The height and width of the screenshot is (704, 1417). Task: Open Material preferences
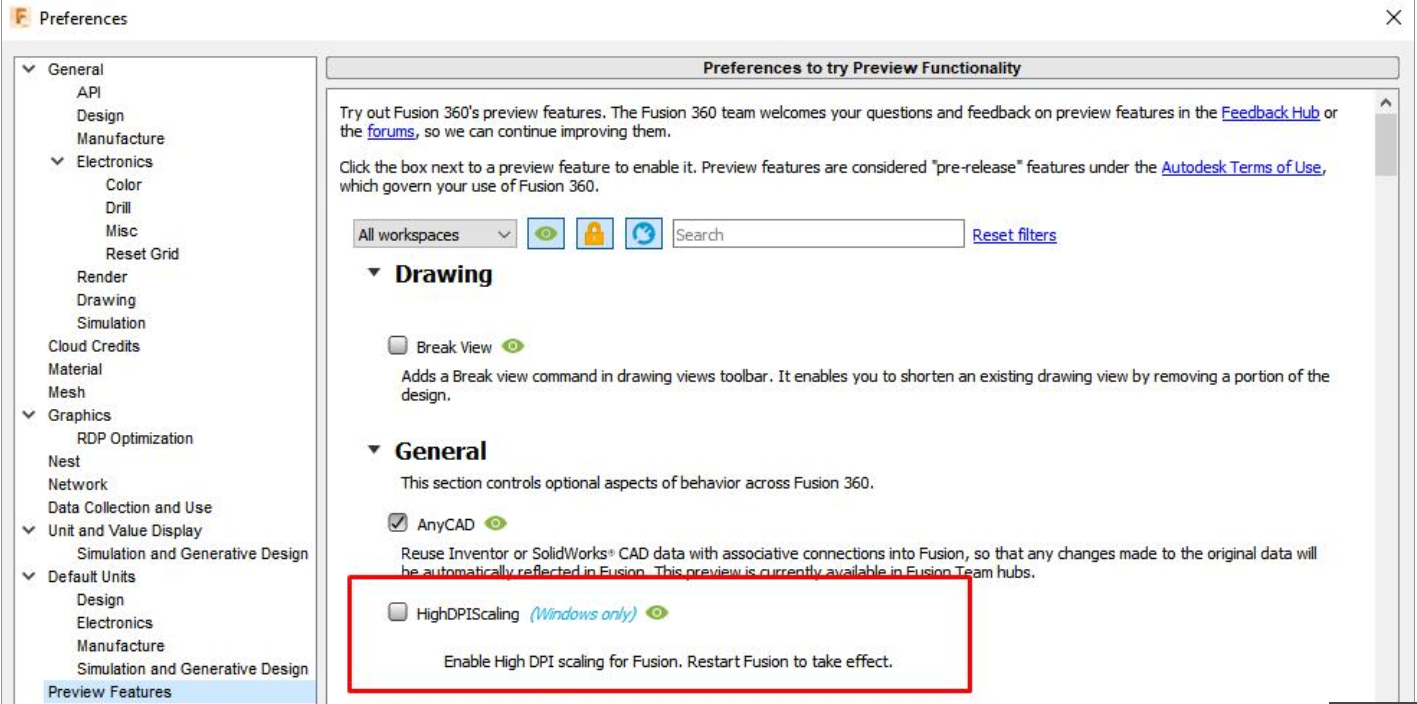(75, 368)
